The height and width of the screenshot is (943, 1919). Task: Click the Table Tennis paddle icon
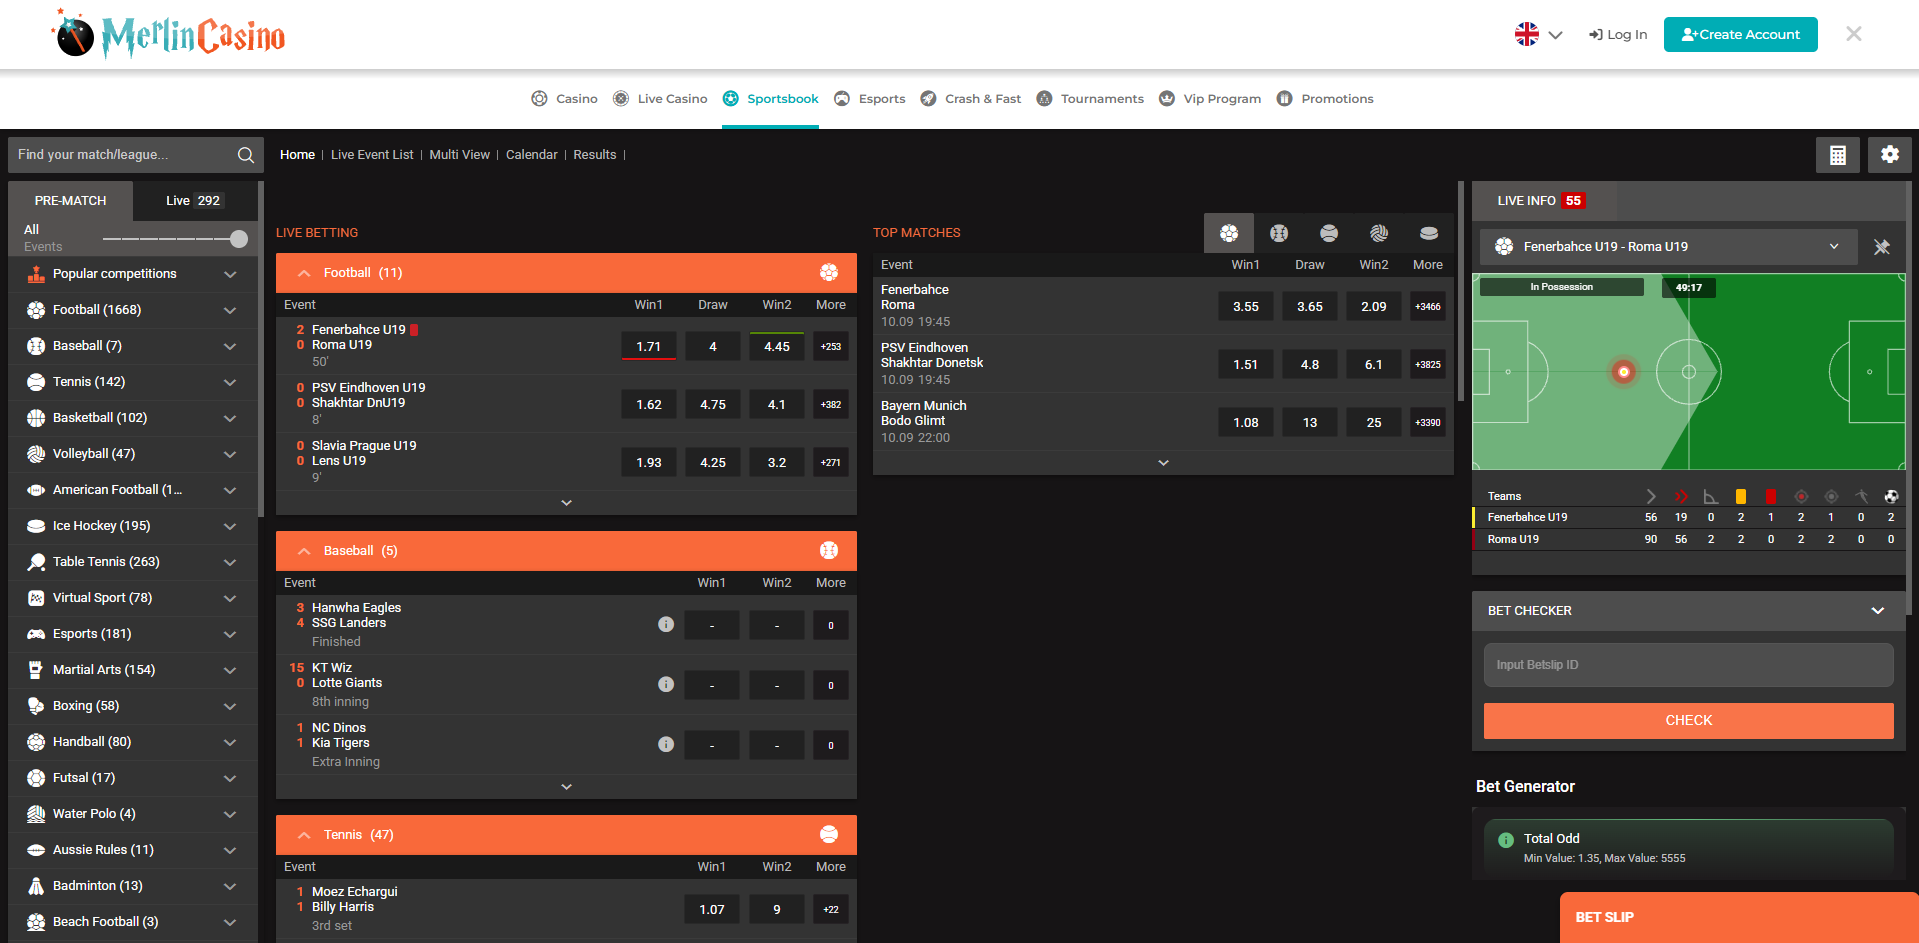tap(36, 562)
